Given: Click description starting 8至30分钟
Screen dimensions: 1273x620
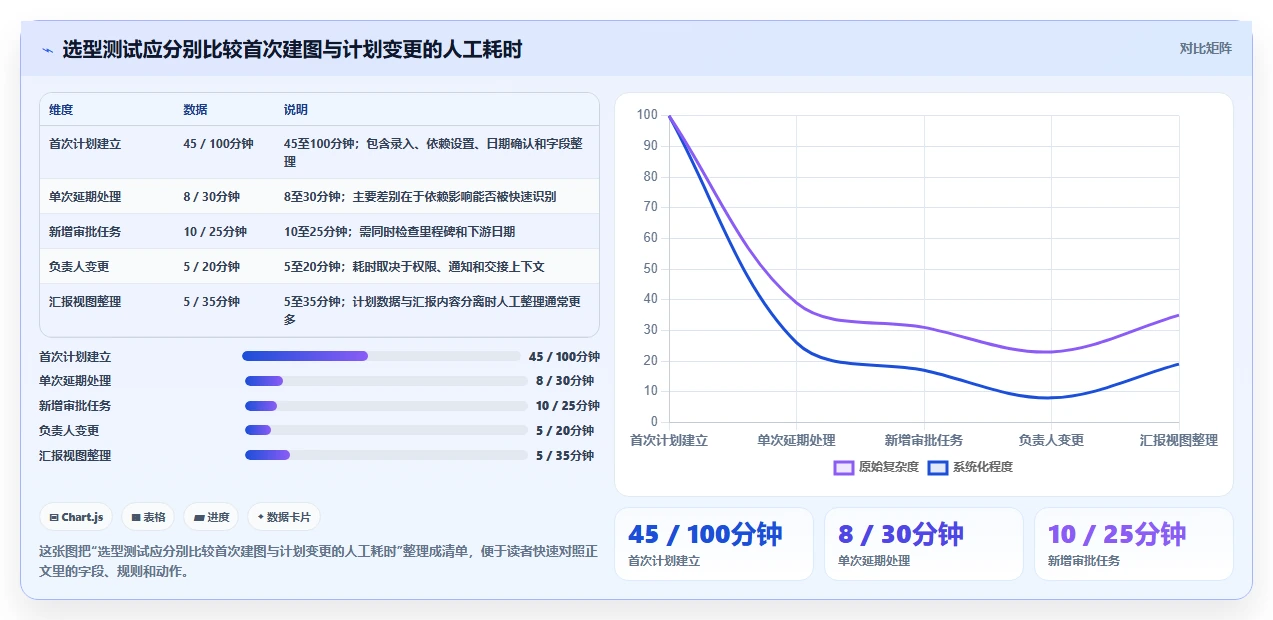Looking at the screenshot, I should tap(420, 197).
